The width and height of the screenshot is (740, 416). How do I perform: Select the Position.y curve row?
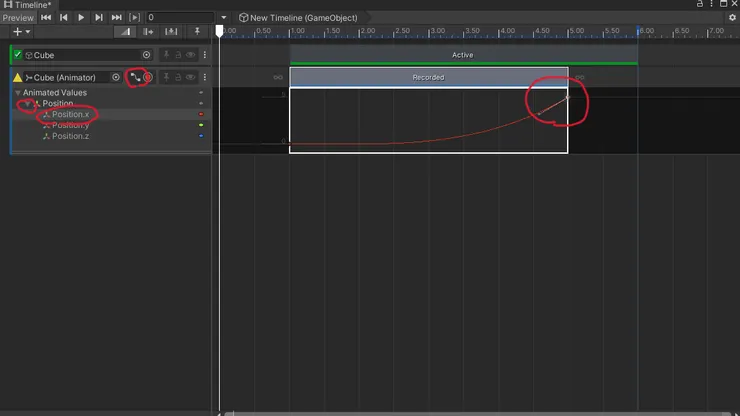(x=111, y=125)
